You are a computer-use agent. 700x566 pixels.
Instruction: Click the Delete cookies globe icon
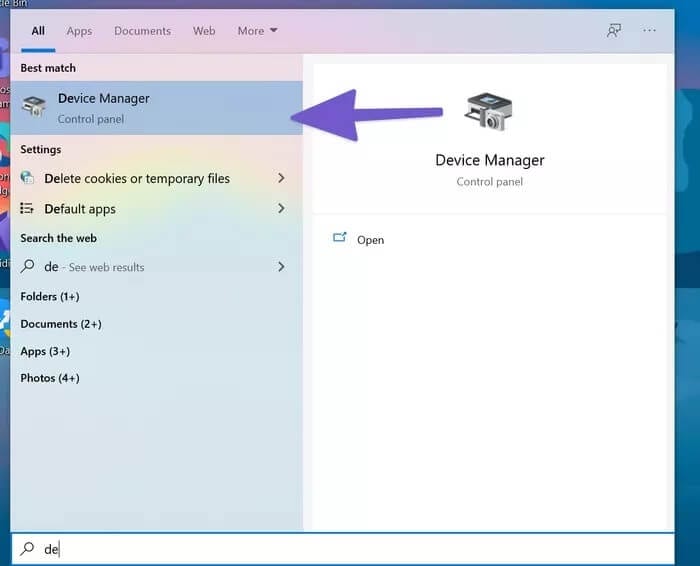27,178
